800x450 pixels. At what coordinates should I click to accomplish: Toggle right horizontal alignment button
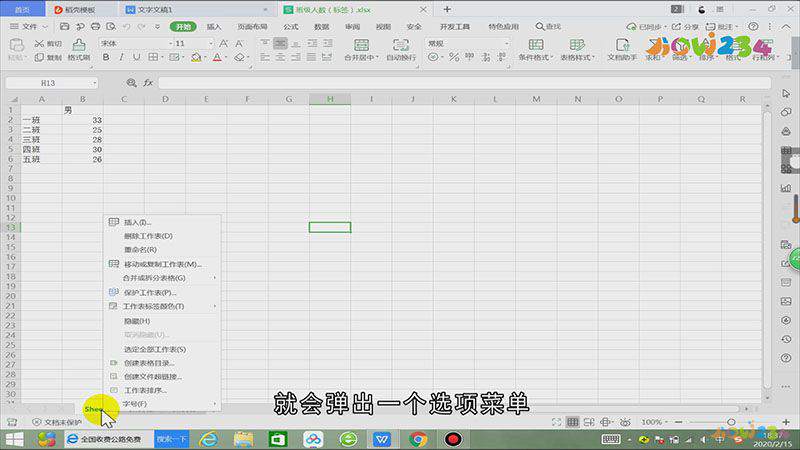(x=296, y=58)
